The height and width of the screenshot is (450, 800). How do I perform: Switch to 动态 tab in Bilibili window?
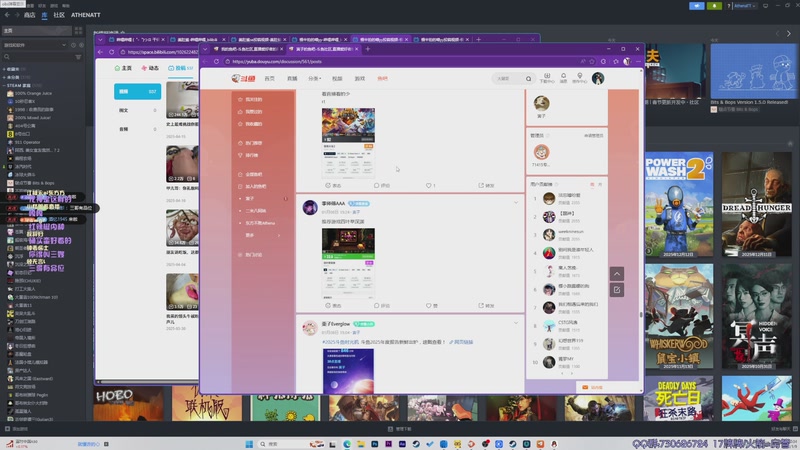click(151, 68)
